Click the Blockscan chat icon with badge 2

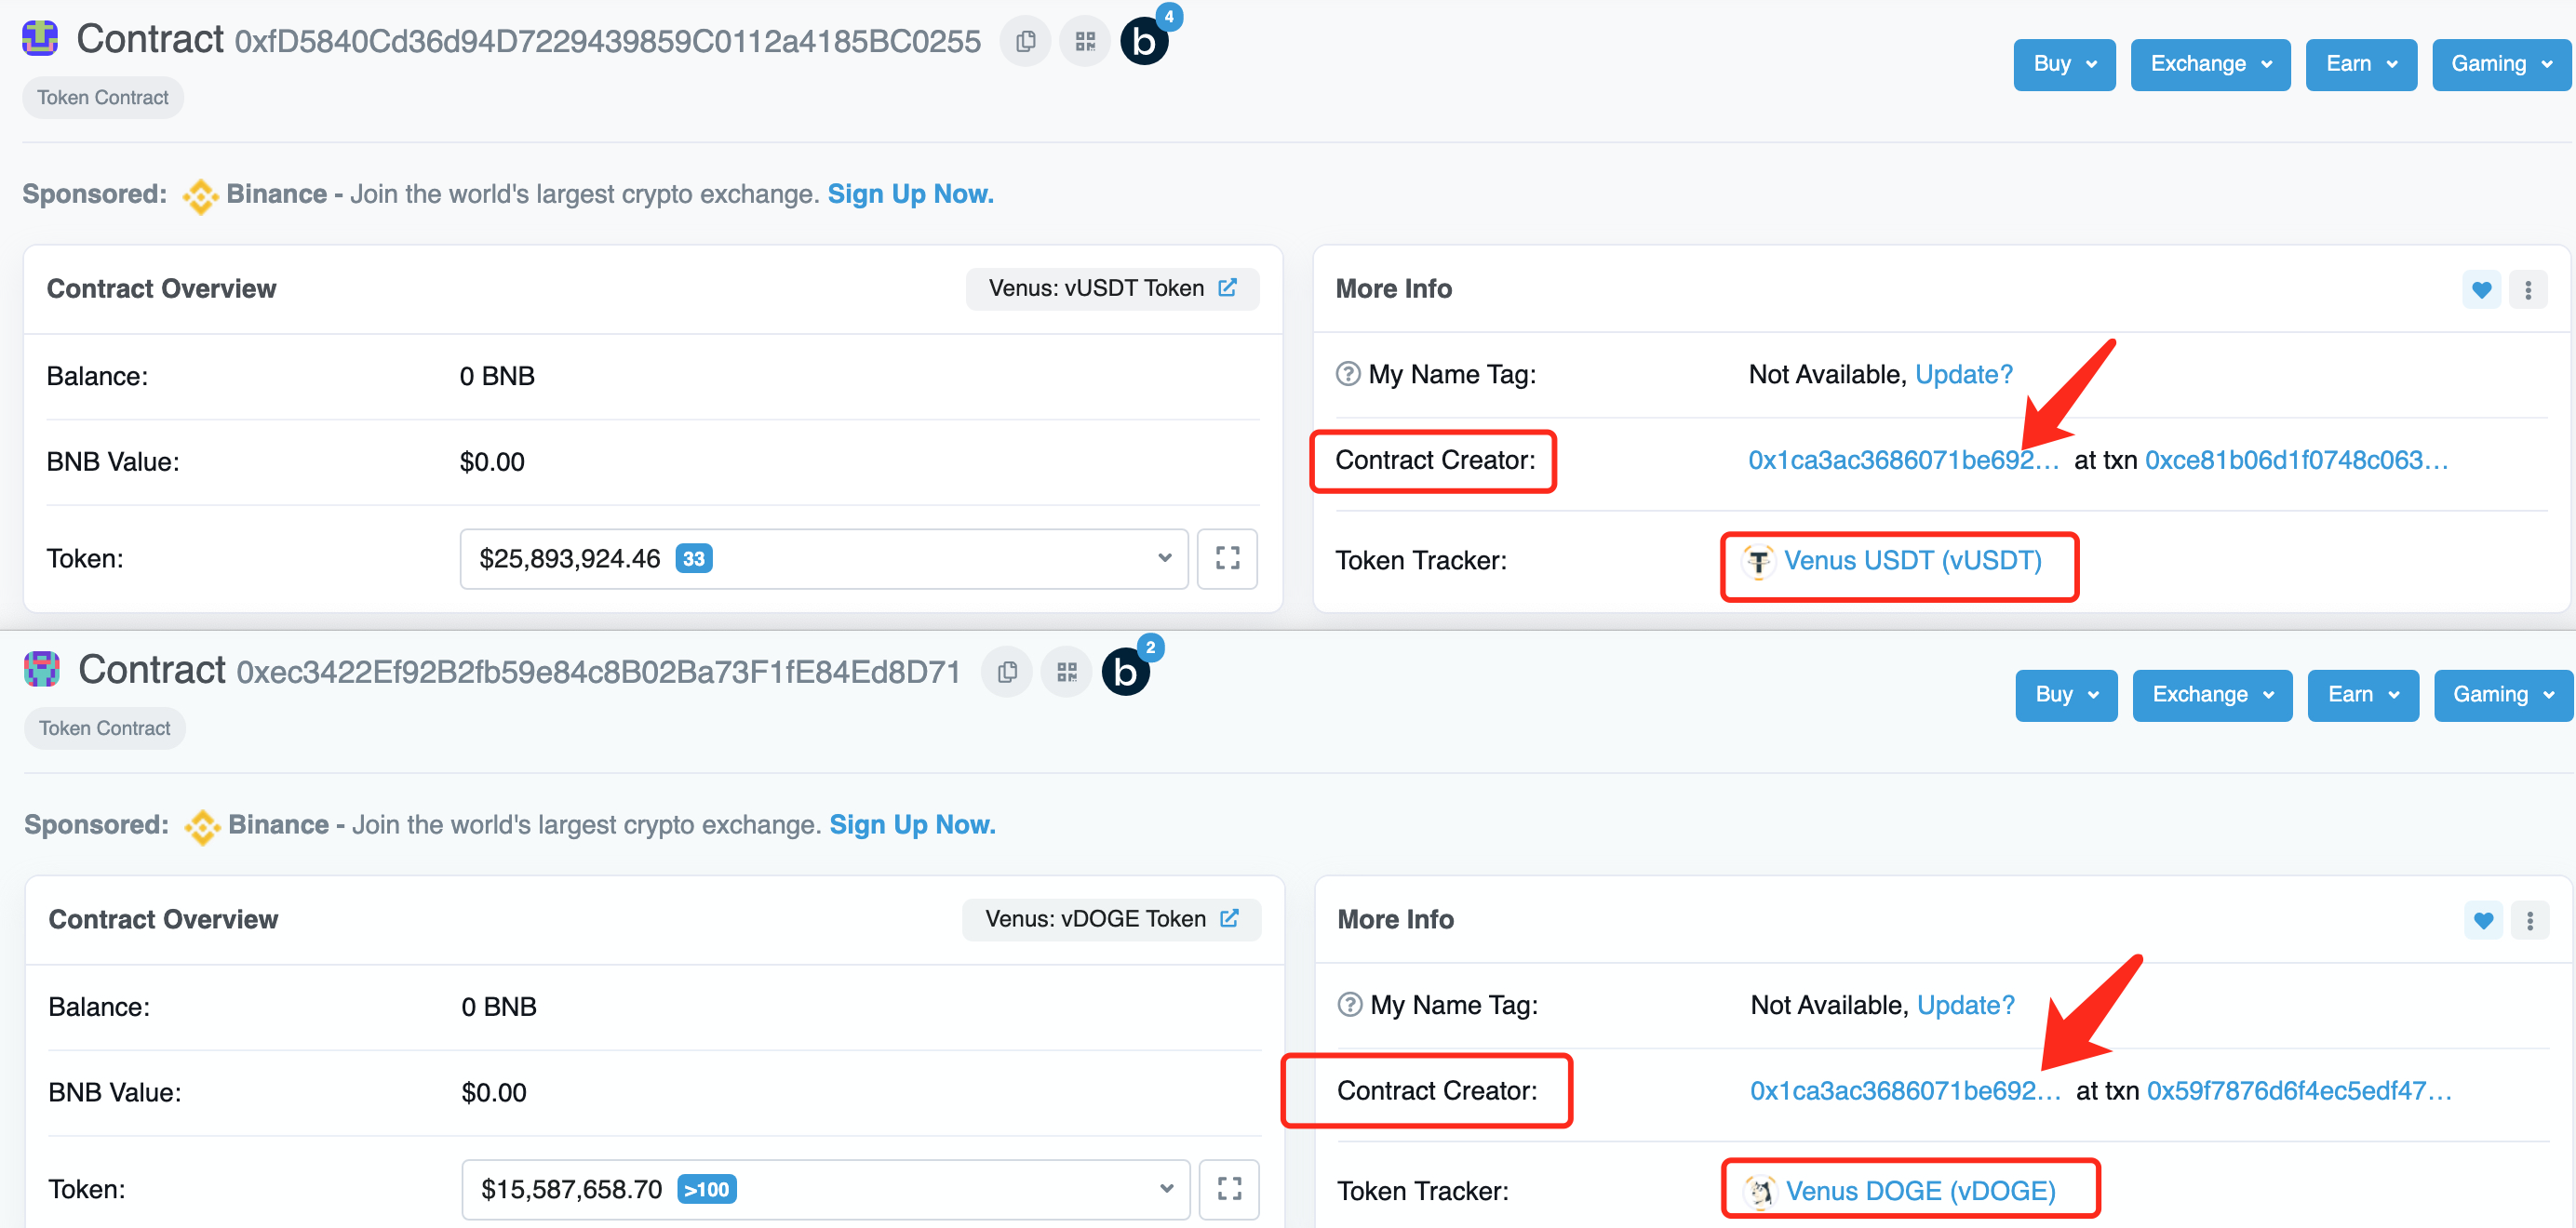(1126, 672)
